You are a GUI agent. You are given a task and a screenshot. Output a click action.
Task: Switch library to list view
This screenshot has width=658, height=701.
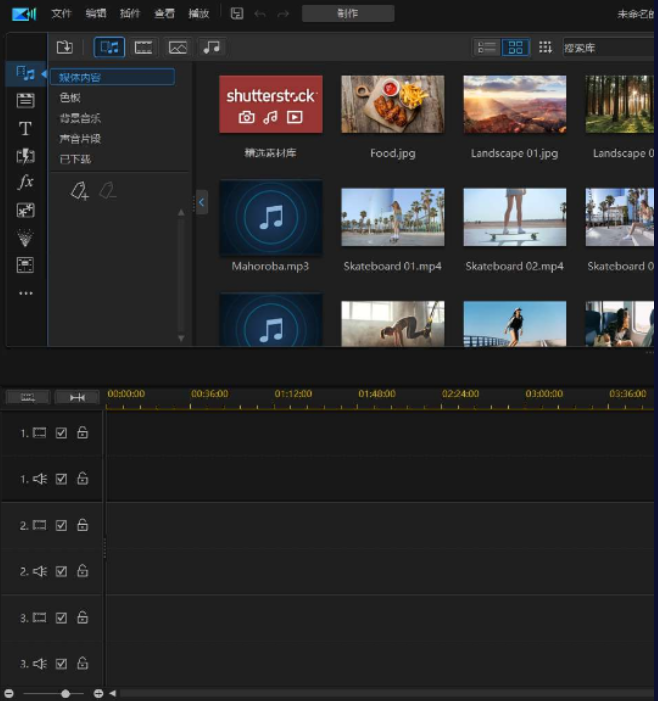click(486, 47)
